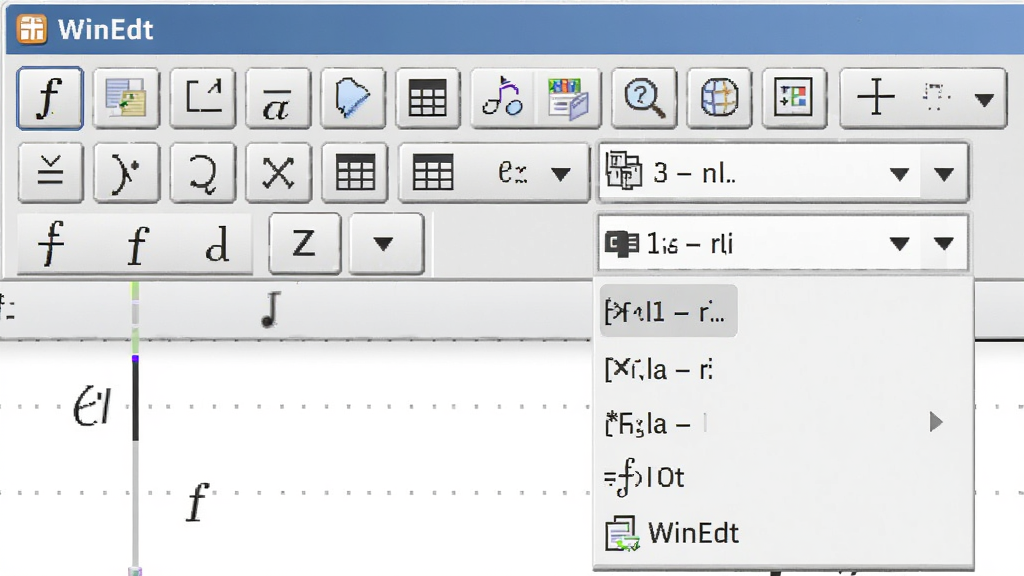Click outer arrow next to '1is – rli' combo
Viewport: 1024px width, 576px height.
coord(944,244)
